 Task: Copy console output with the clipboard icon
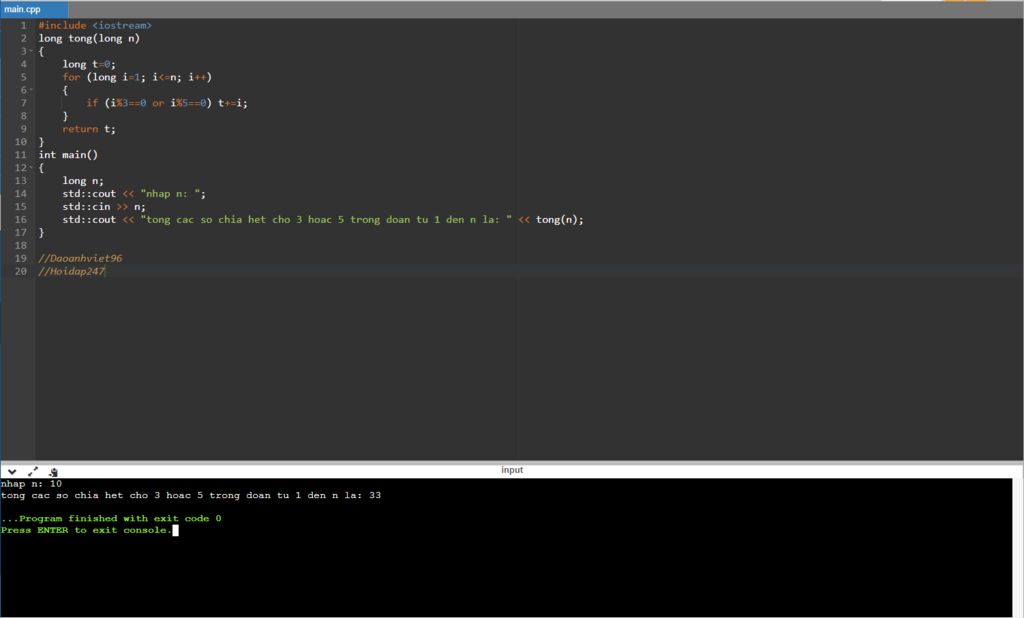click(54, 471)
